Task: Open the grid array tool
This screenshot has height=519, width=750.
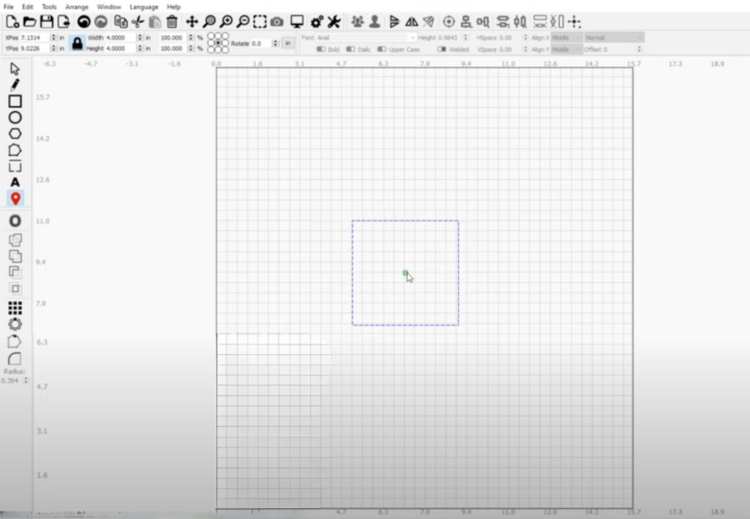Action: click(x=15, y=306)
